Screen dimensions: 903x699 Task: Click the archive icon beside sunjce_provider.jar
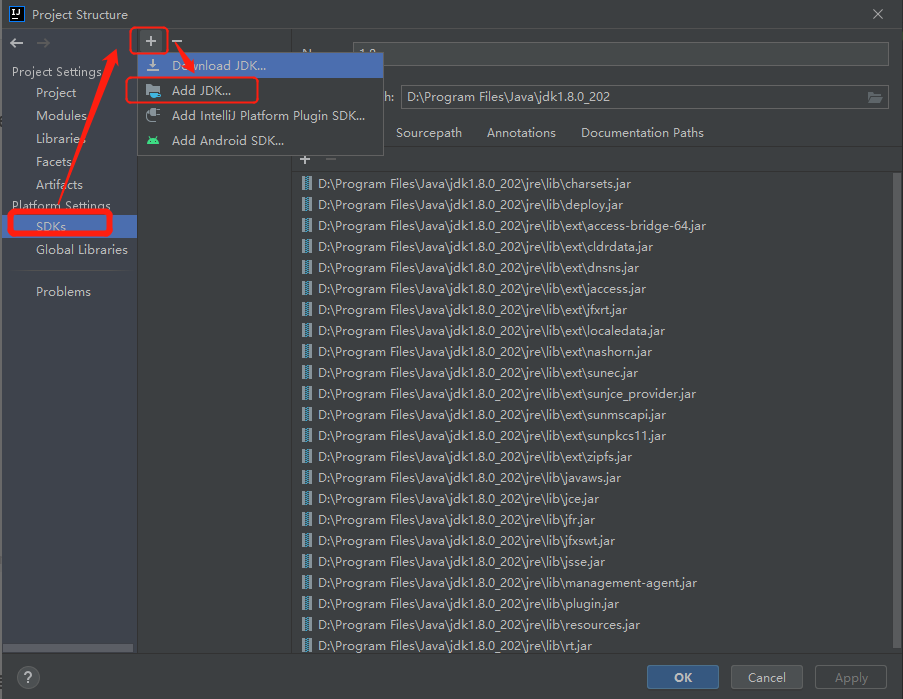click(307, 394)
